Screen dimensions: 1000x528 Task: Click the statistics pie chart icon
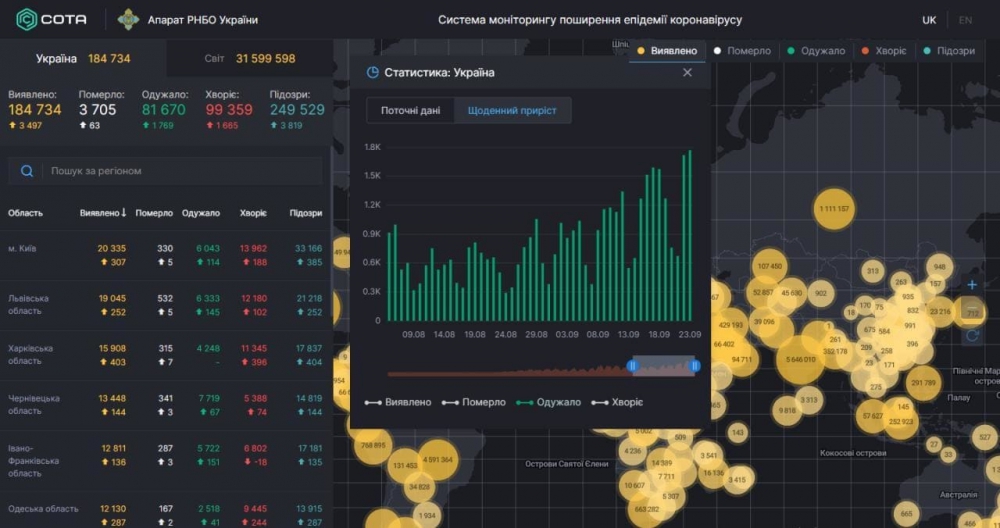point(373,72)
